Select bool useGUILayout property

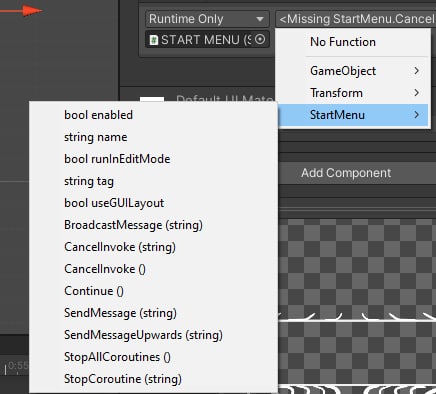click(153, 203)
